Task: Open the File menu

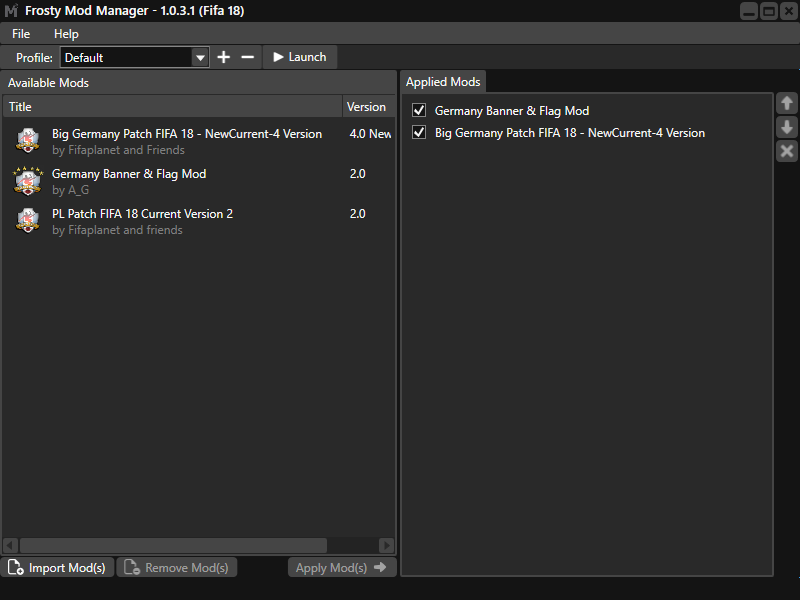Action: (x=21, y=34)
